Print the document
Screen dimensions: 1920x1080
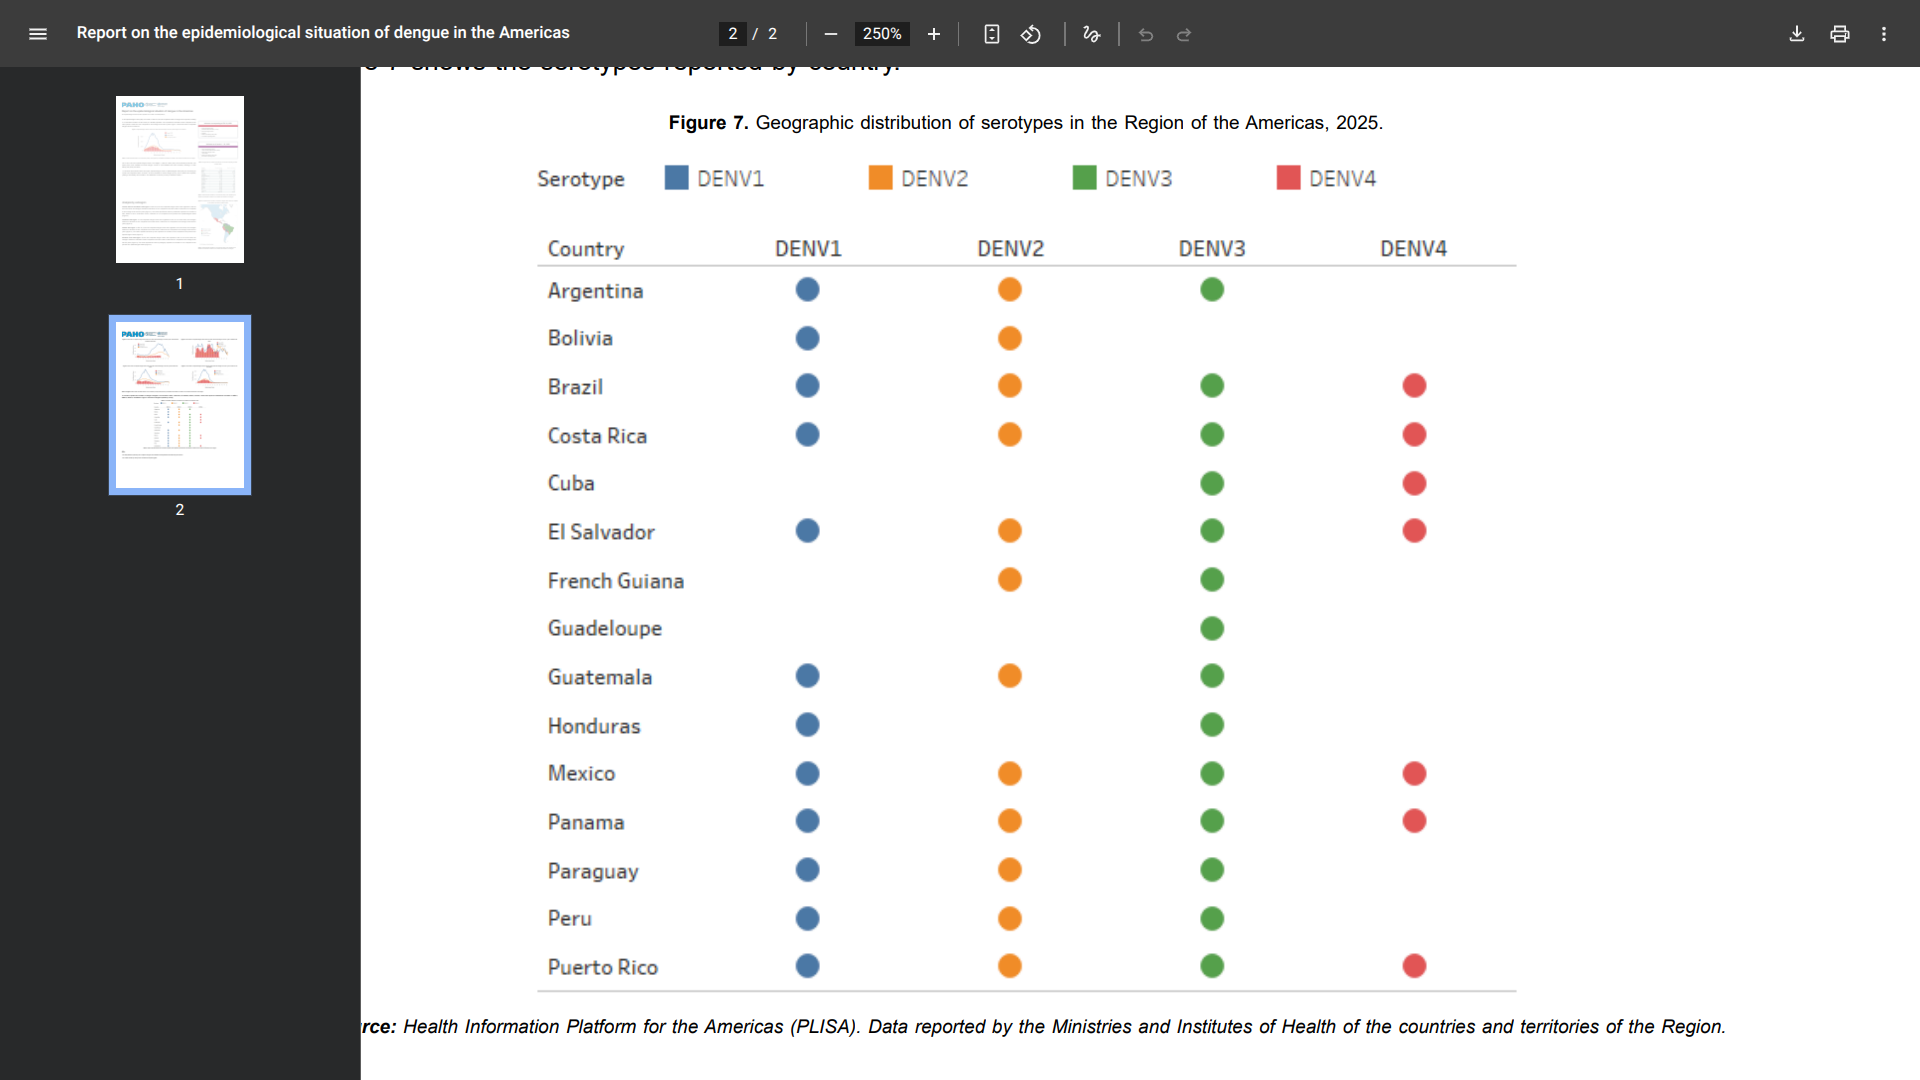(x=1839, y=34)
